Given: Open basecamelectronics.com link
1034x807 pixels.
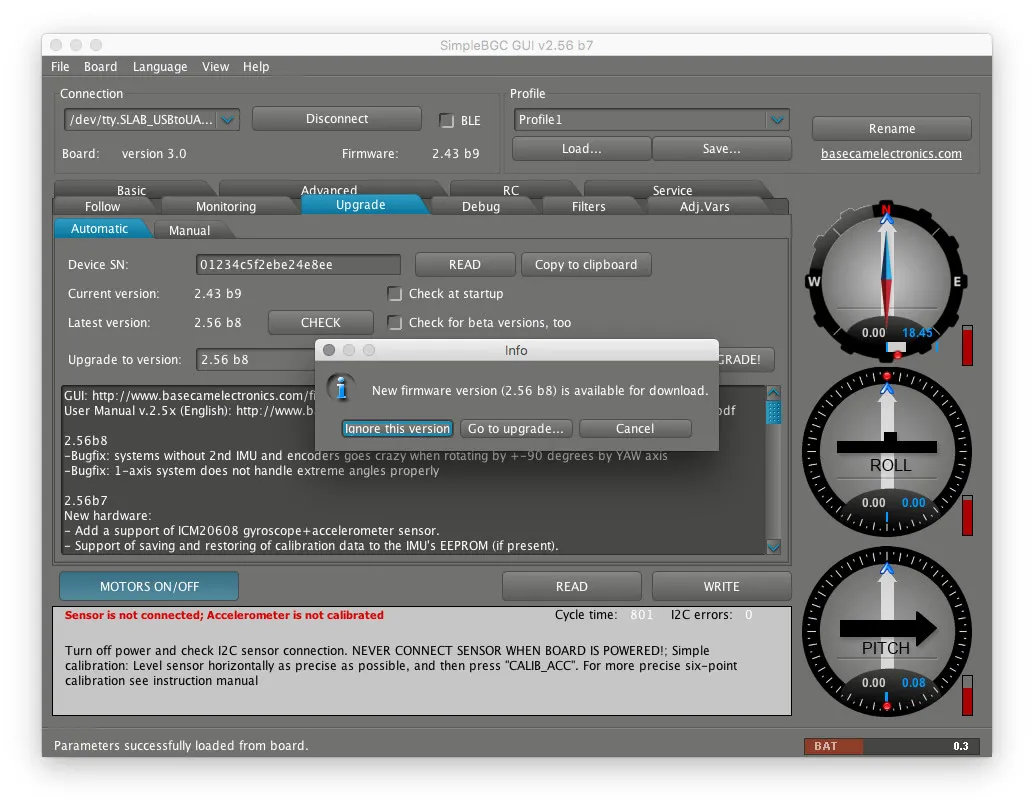Looking at the screenshot, I should pyautogui.click(x=891, y=154).
